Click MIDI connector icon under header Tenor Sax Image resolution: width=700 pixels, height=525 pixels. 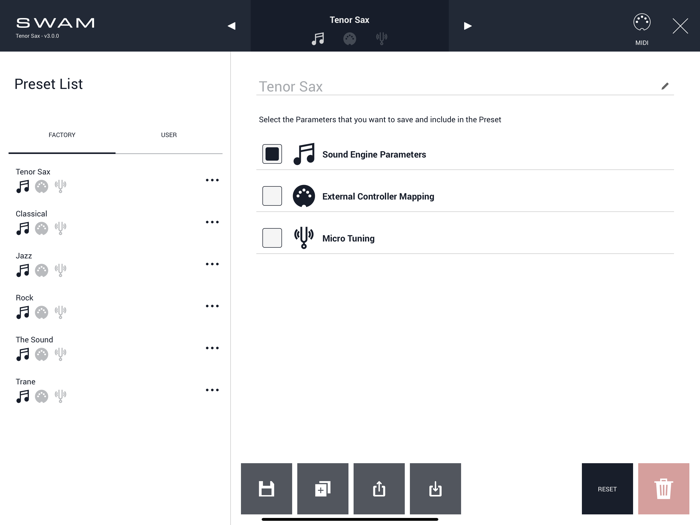point(350,39)
